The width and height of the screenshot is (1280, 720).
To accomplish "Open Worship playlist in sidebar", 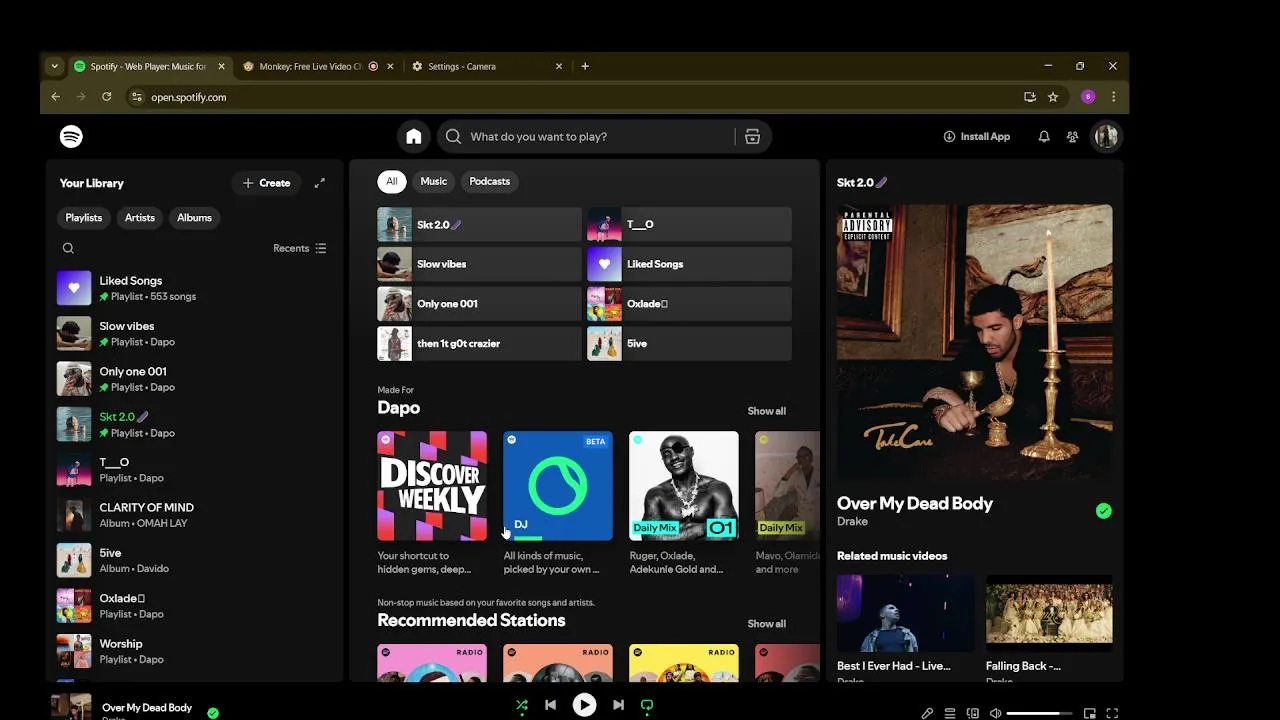I will pos(193,651).
